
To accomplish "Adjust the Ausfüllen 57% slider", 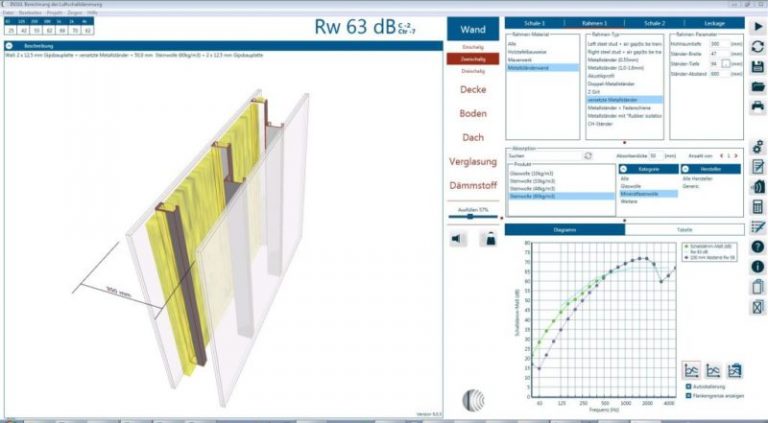I will (x=472, y=216).
